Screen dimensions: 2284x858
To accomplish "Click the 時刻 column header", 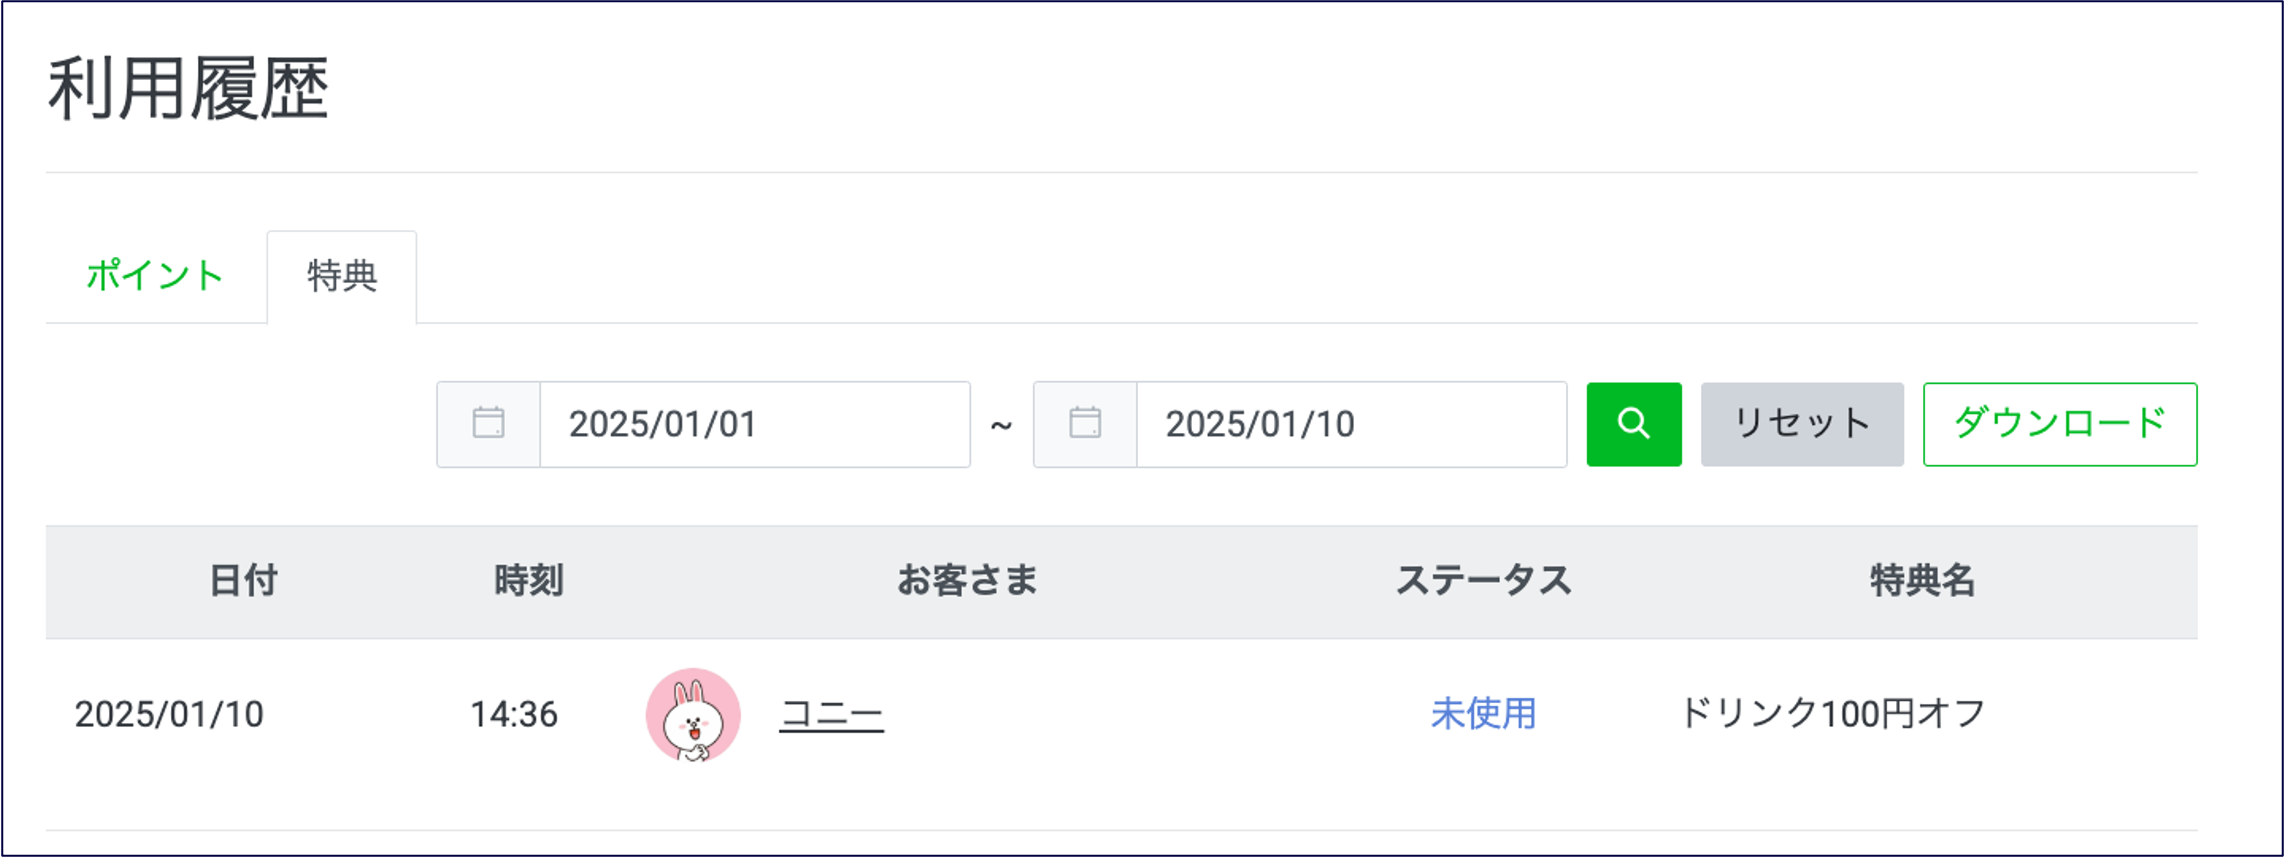I will coord(529,581).
